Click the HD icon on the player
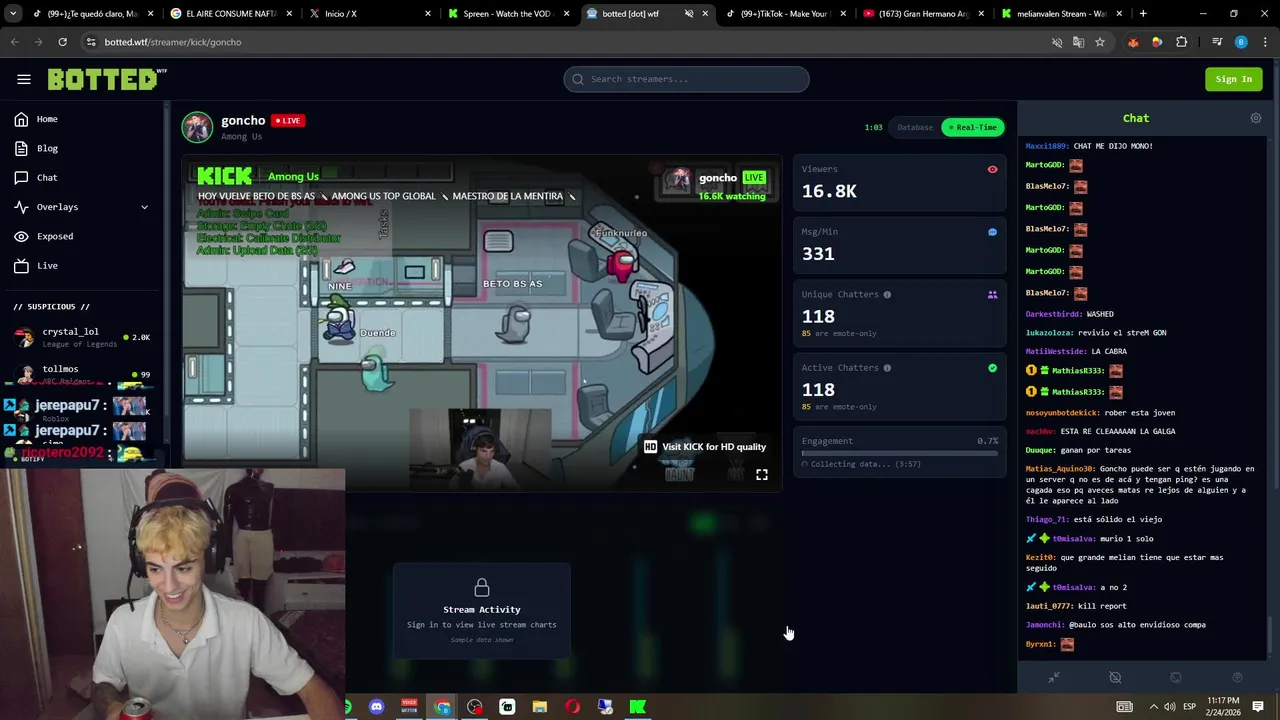Viewport: 1280px width, 720px height. point(650,447)
